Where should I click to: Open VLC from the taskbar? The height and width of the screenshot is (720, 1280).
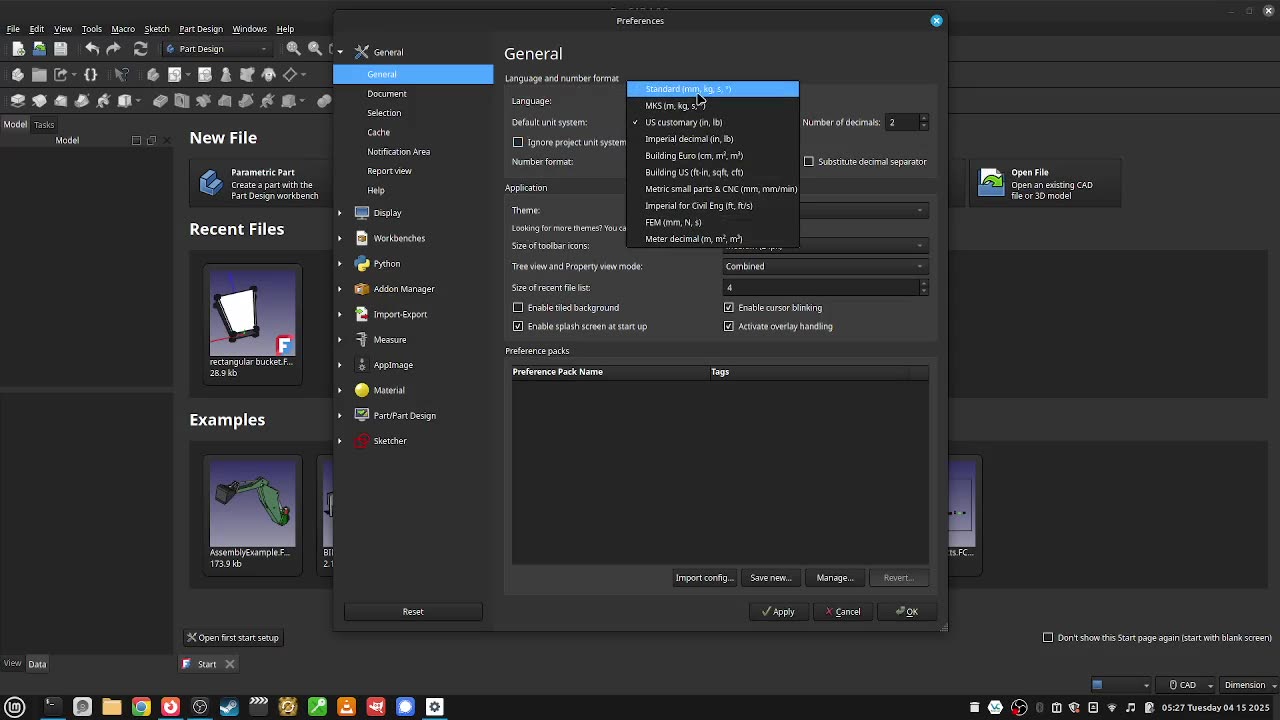pyautogui.click(x=347, y=707)
